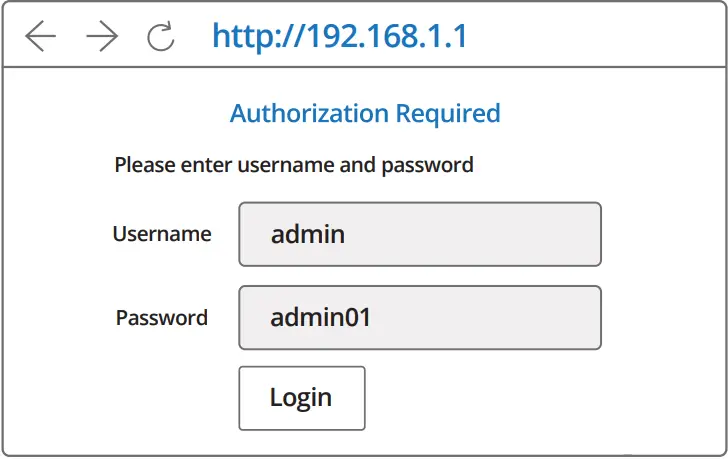Click the http://192.168.1.1 URL text

click(x=339, y=37)
